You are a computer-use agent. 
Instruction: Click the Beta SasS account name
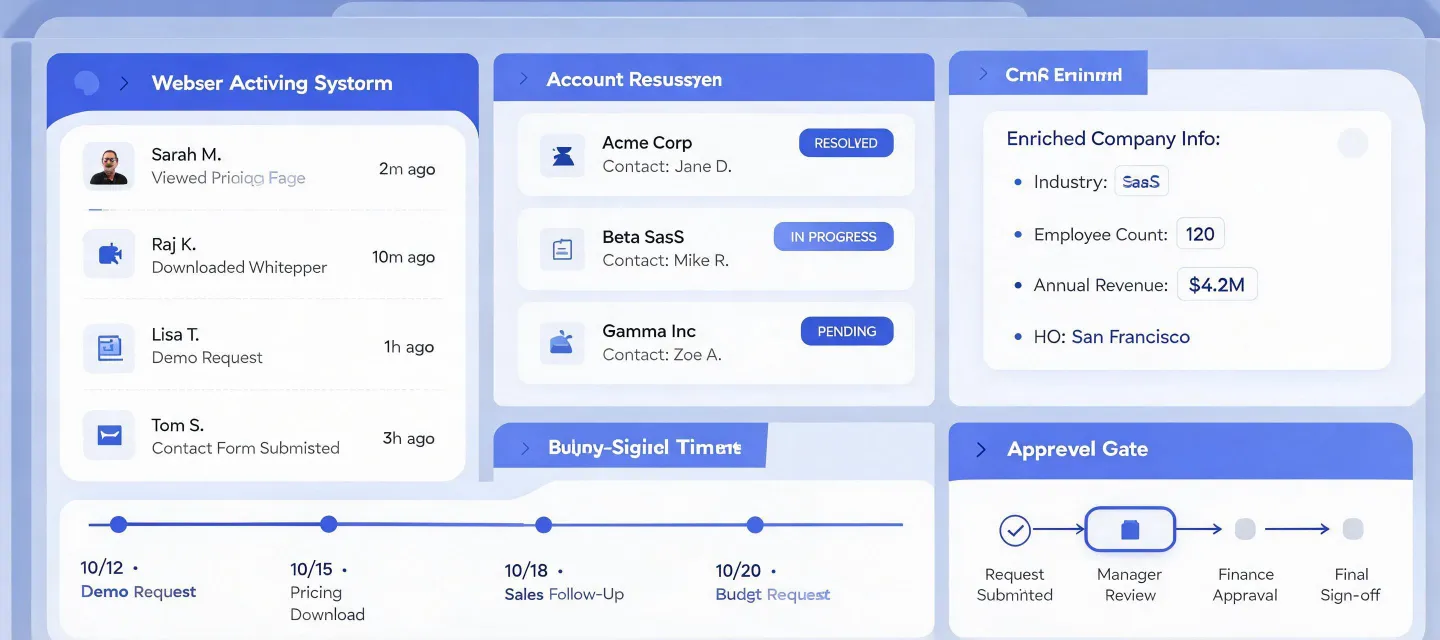[643, 236]
